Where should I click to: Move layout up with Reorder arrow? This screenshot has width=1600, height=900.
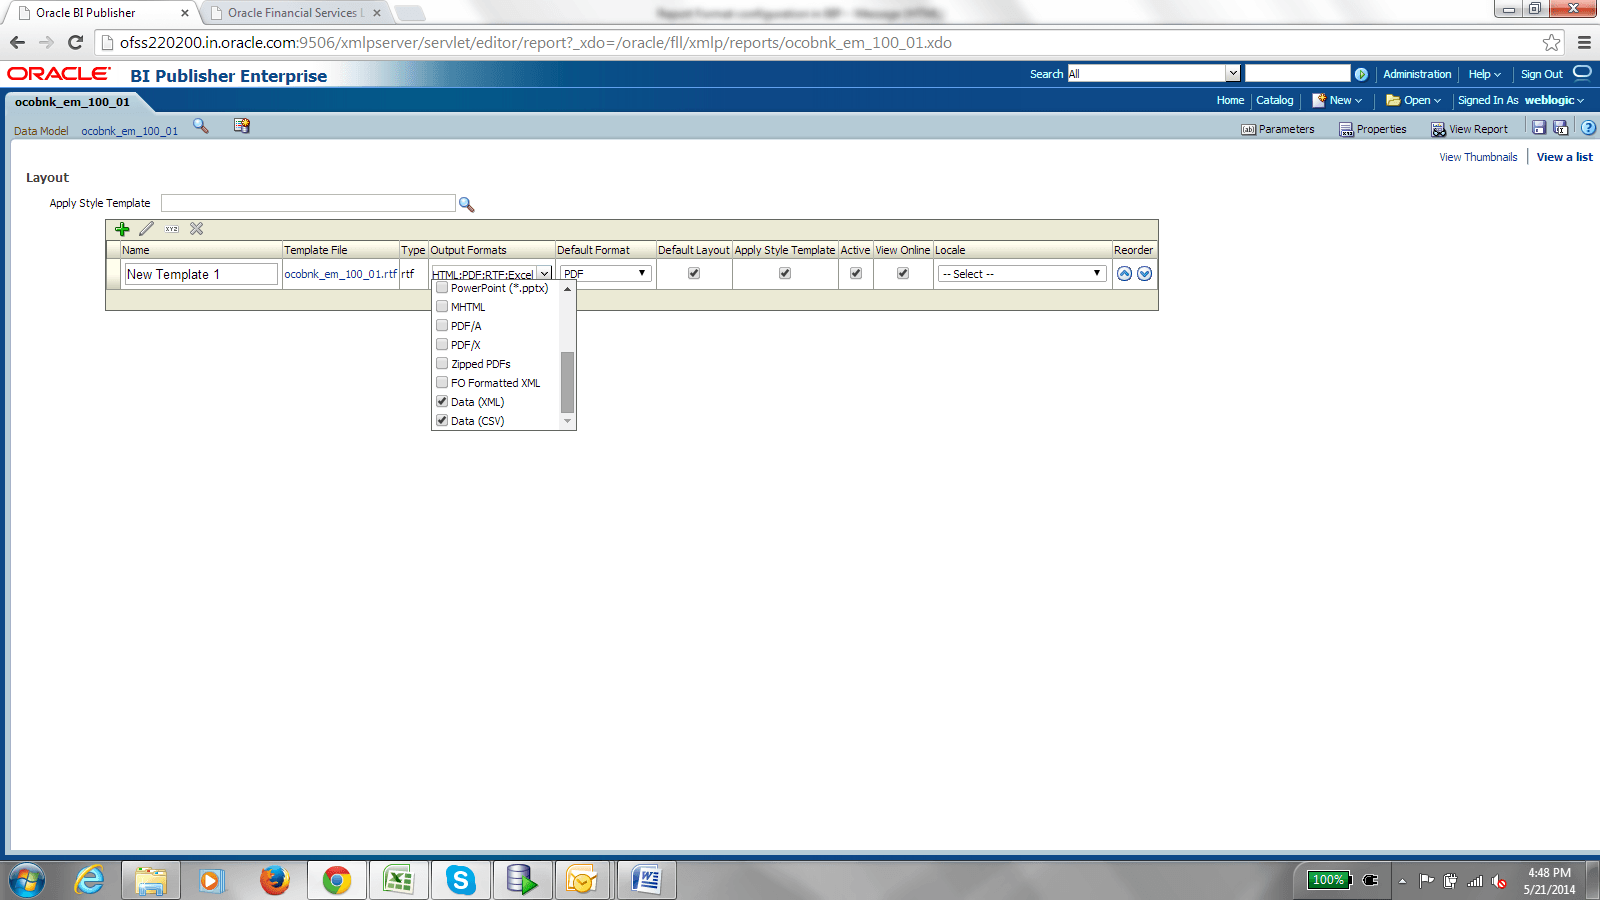(1125, 274)
